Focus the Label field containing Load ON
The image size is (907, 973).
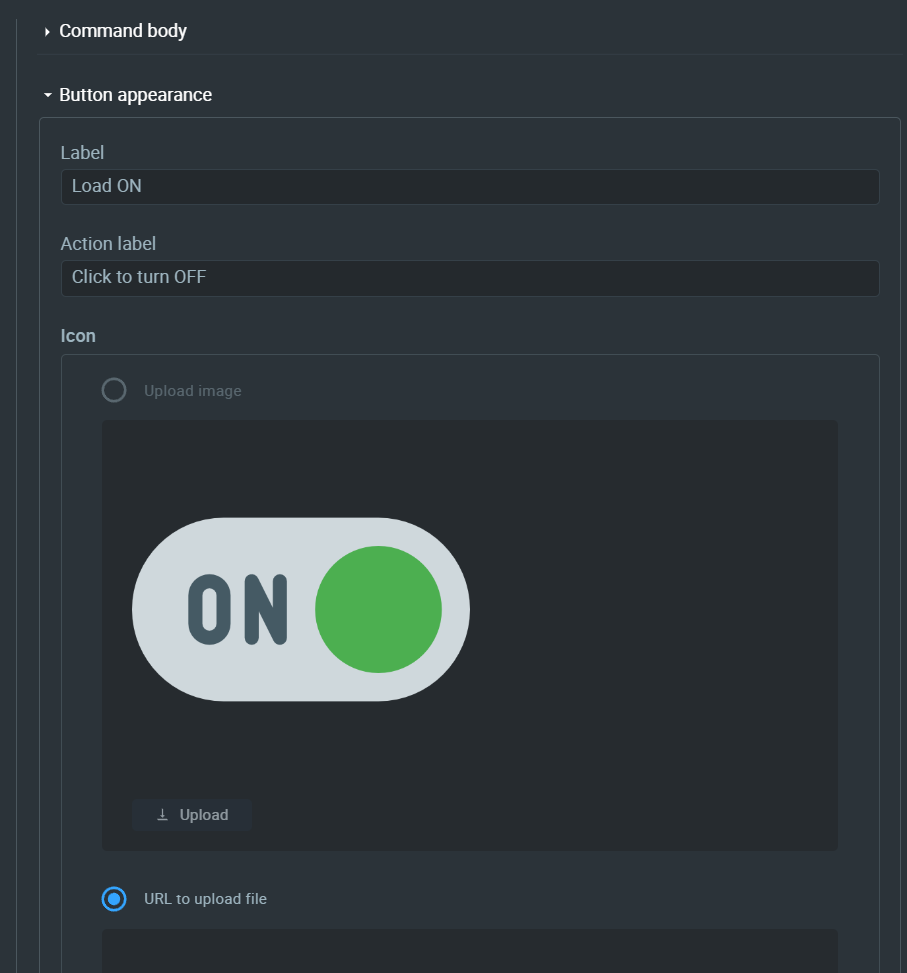click(x=470, y=187)
